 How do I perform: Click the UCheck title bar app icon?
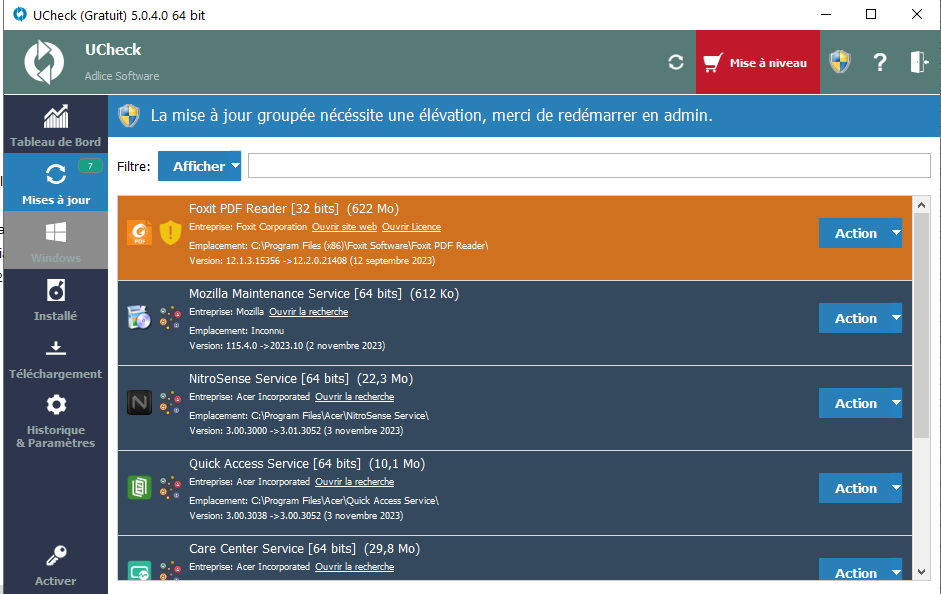tap(20, 14)
